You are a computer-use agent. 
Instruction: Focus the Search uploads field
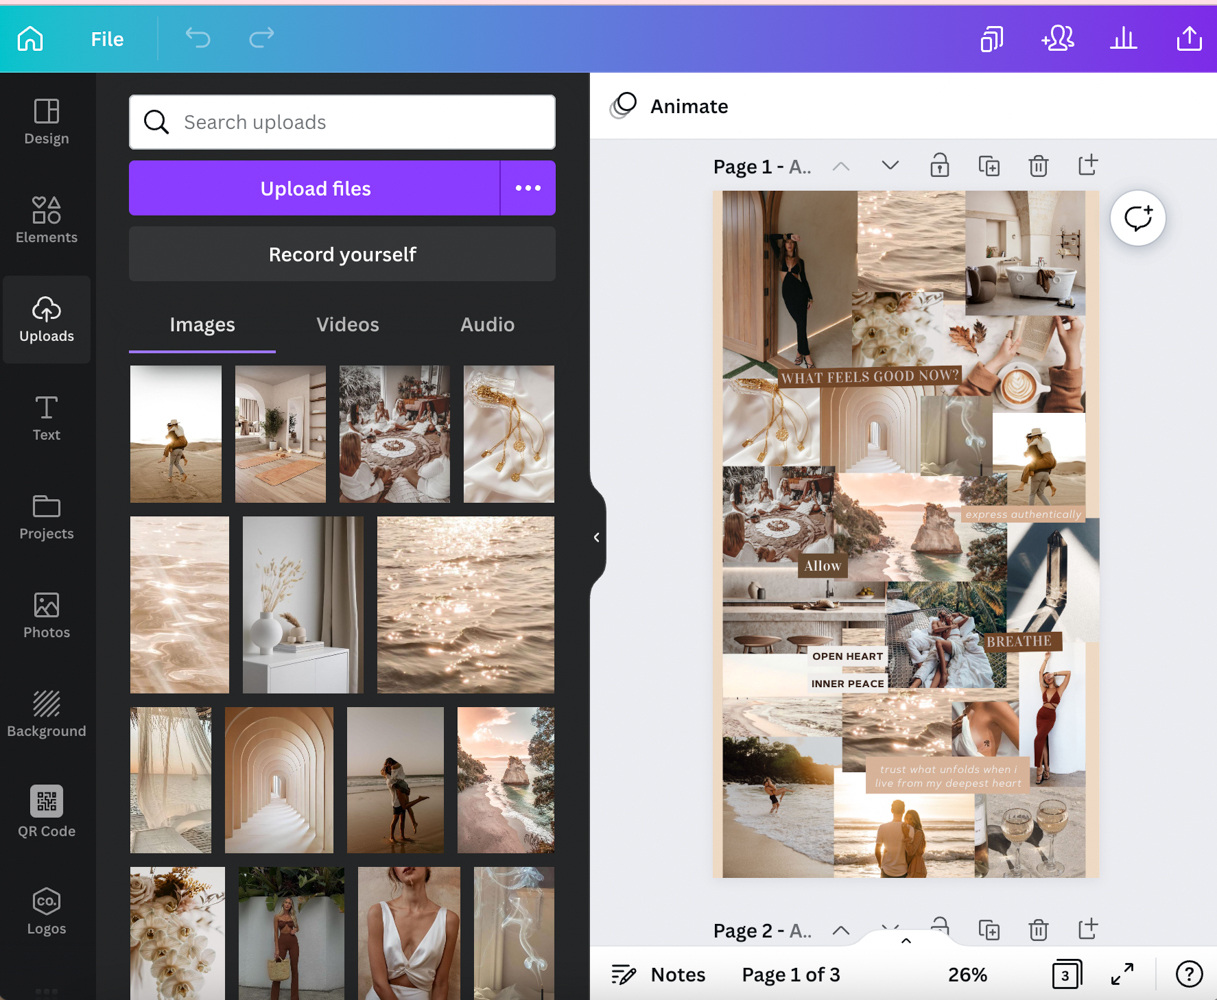[342, 122]
